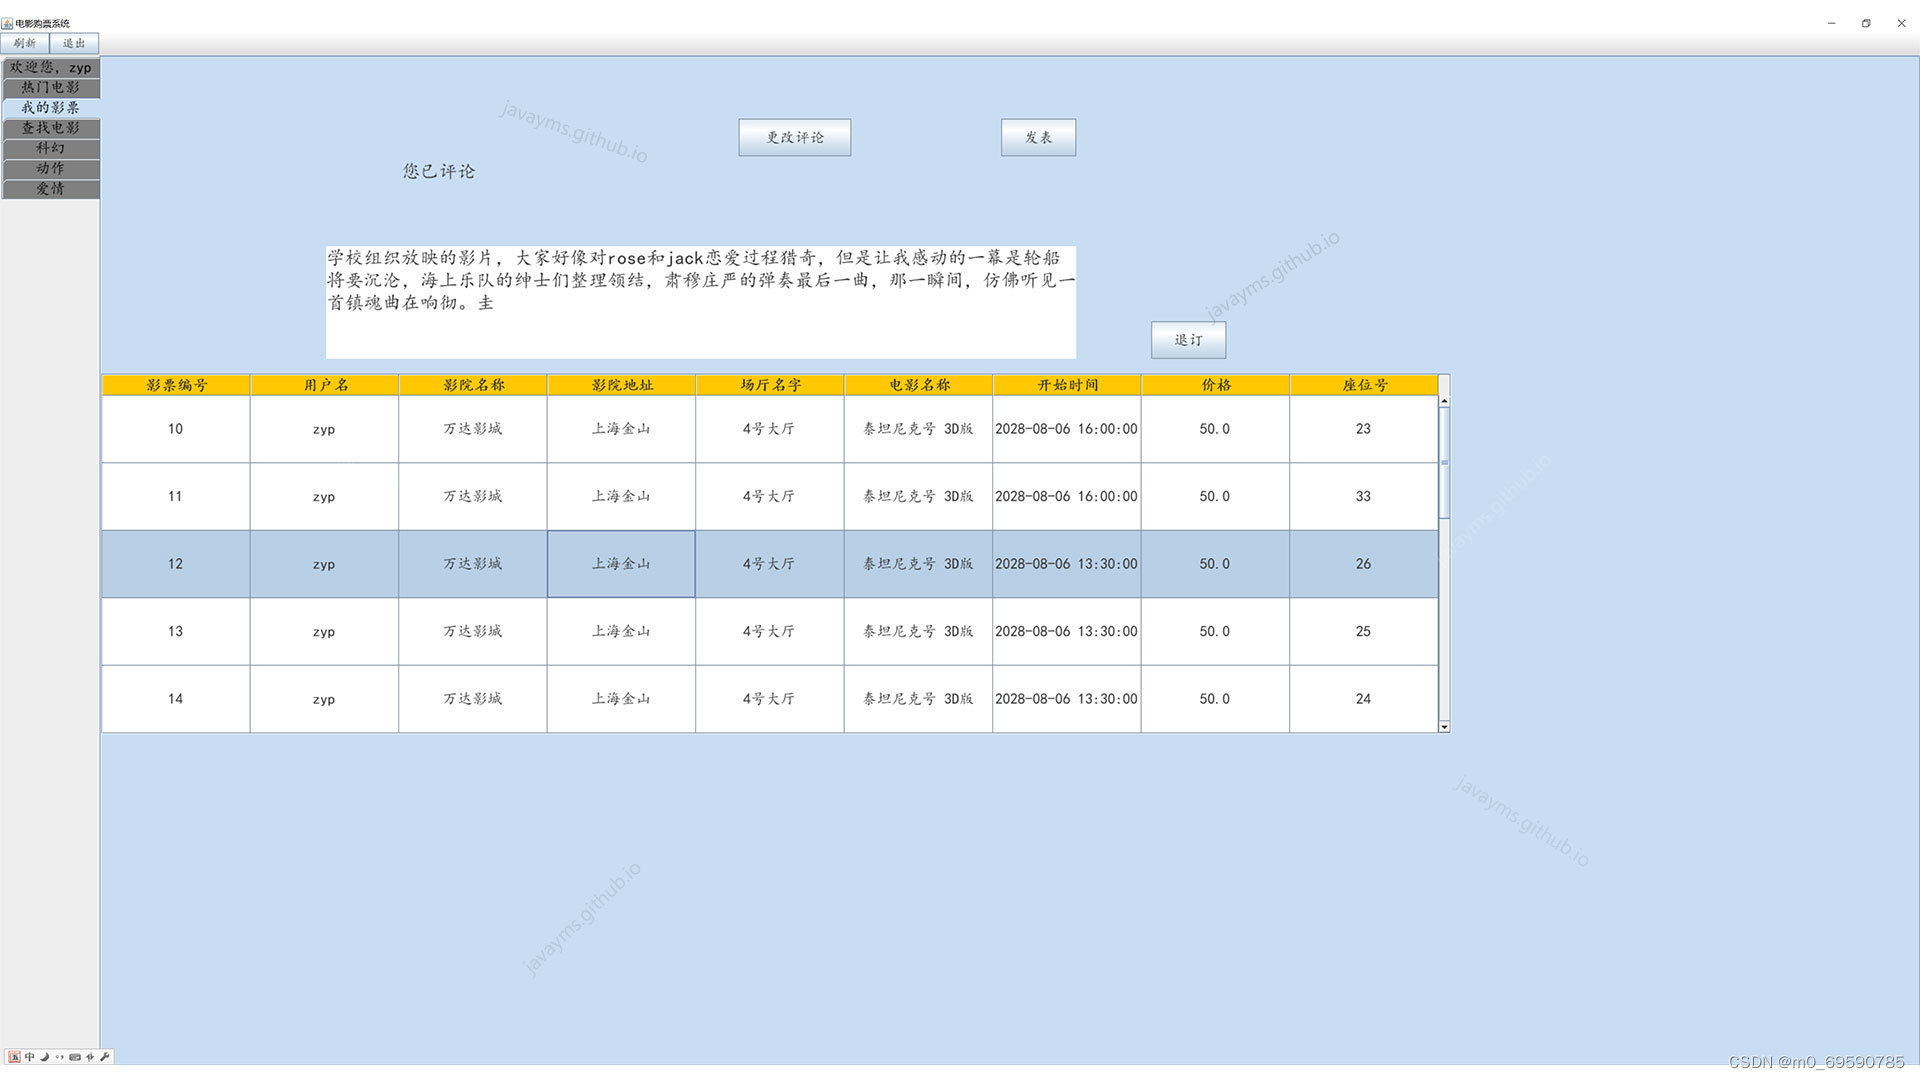
Task: Click the 场厅名字 column header
Action: coord(770,385)
